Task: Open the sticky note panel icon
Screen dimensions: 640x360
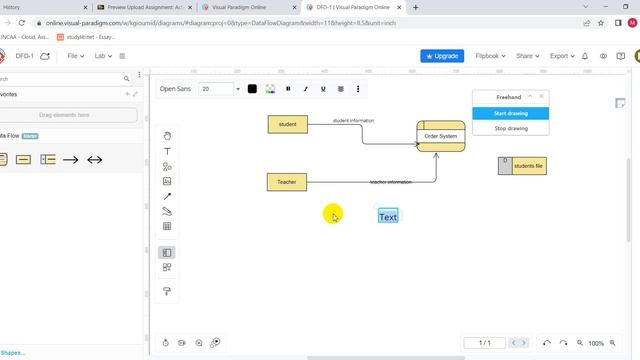Action: coord(620,103)
